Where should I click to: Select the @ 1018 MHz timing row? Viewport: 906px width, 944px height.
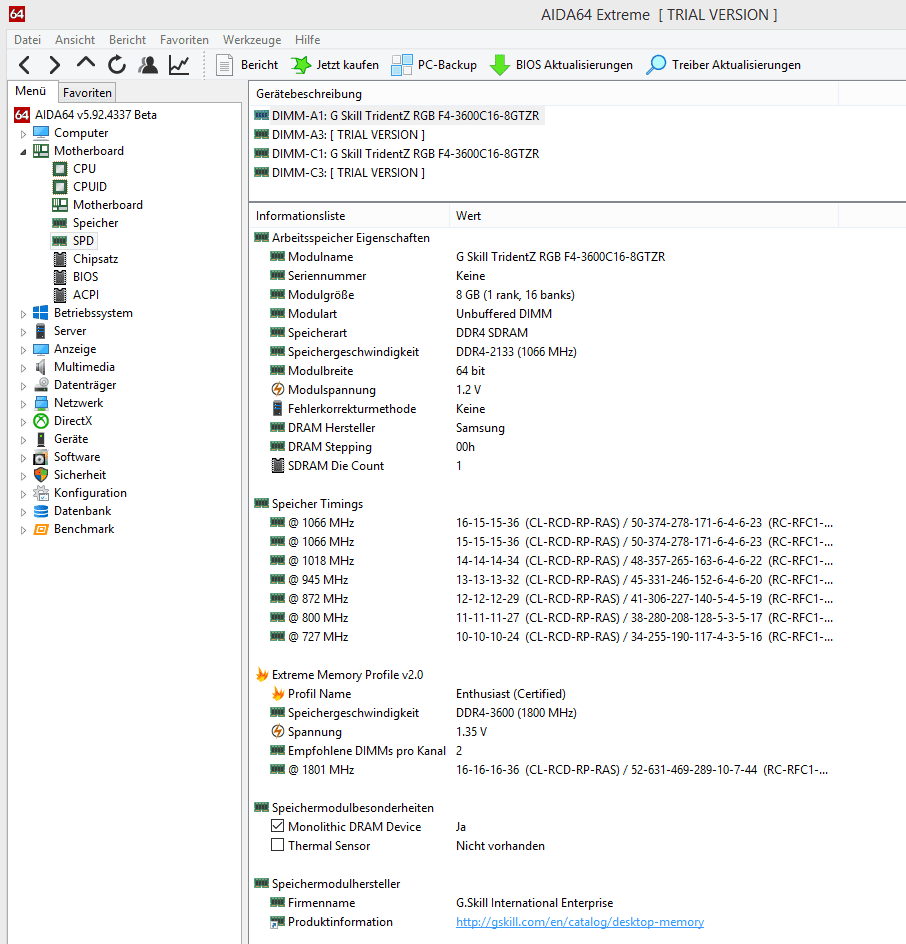pyautogui.click(x=551, y=561)
